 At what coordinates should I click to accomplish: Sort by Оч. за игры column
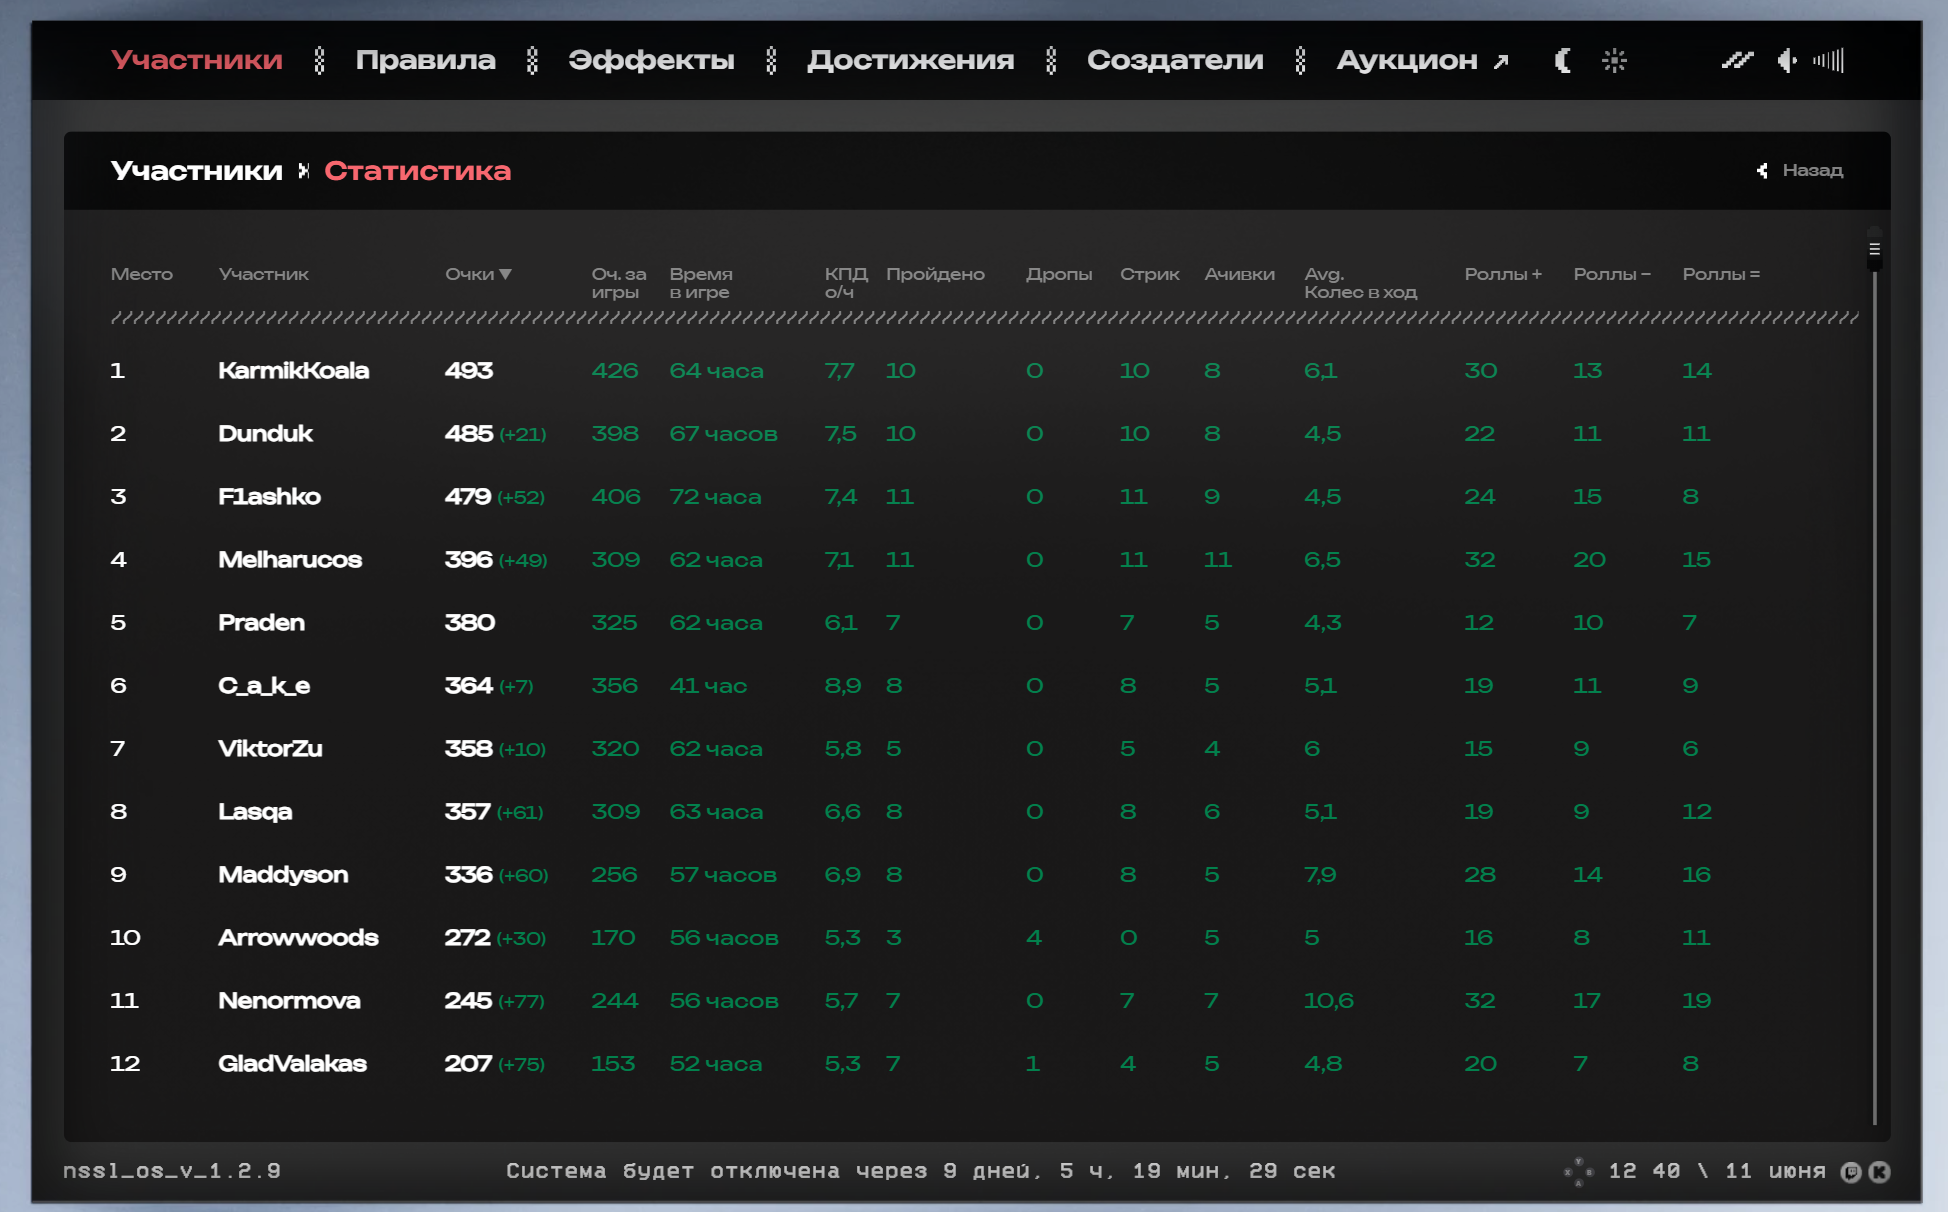point(619,283)
